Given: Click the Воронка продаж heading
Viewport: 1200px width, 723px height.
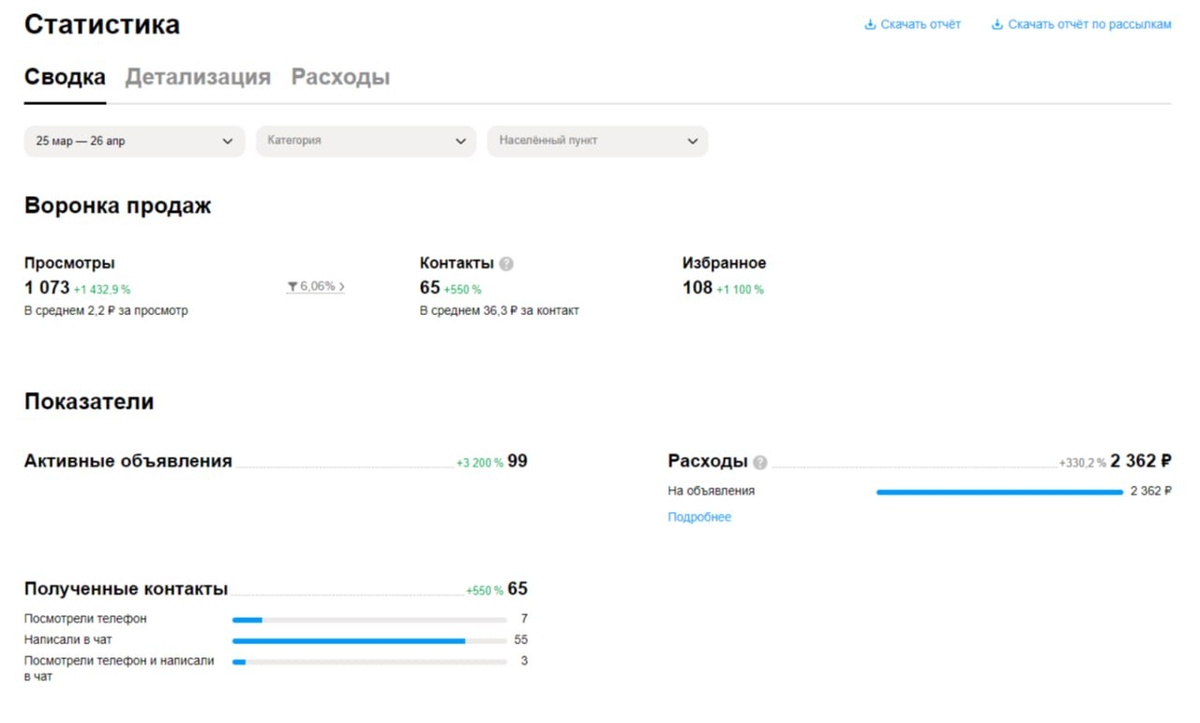Looking at the screenshot, I should pos(118,207).
